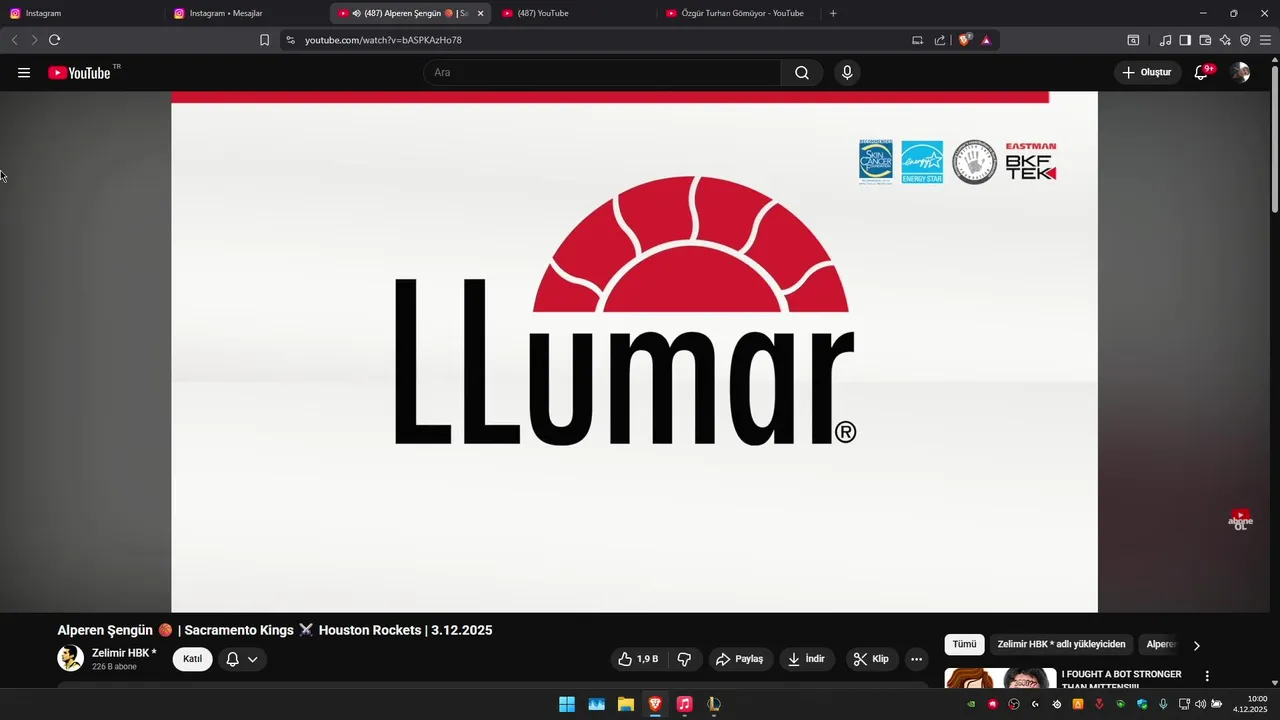The image size is (1280, 720).
Task: Click the İndir download button
Action: 806,659
